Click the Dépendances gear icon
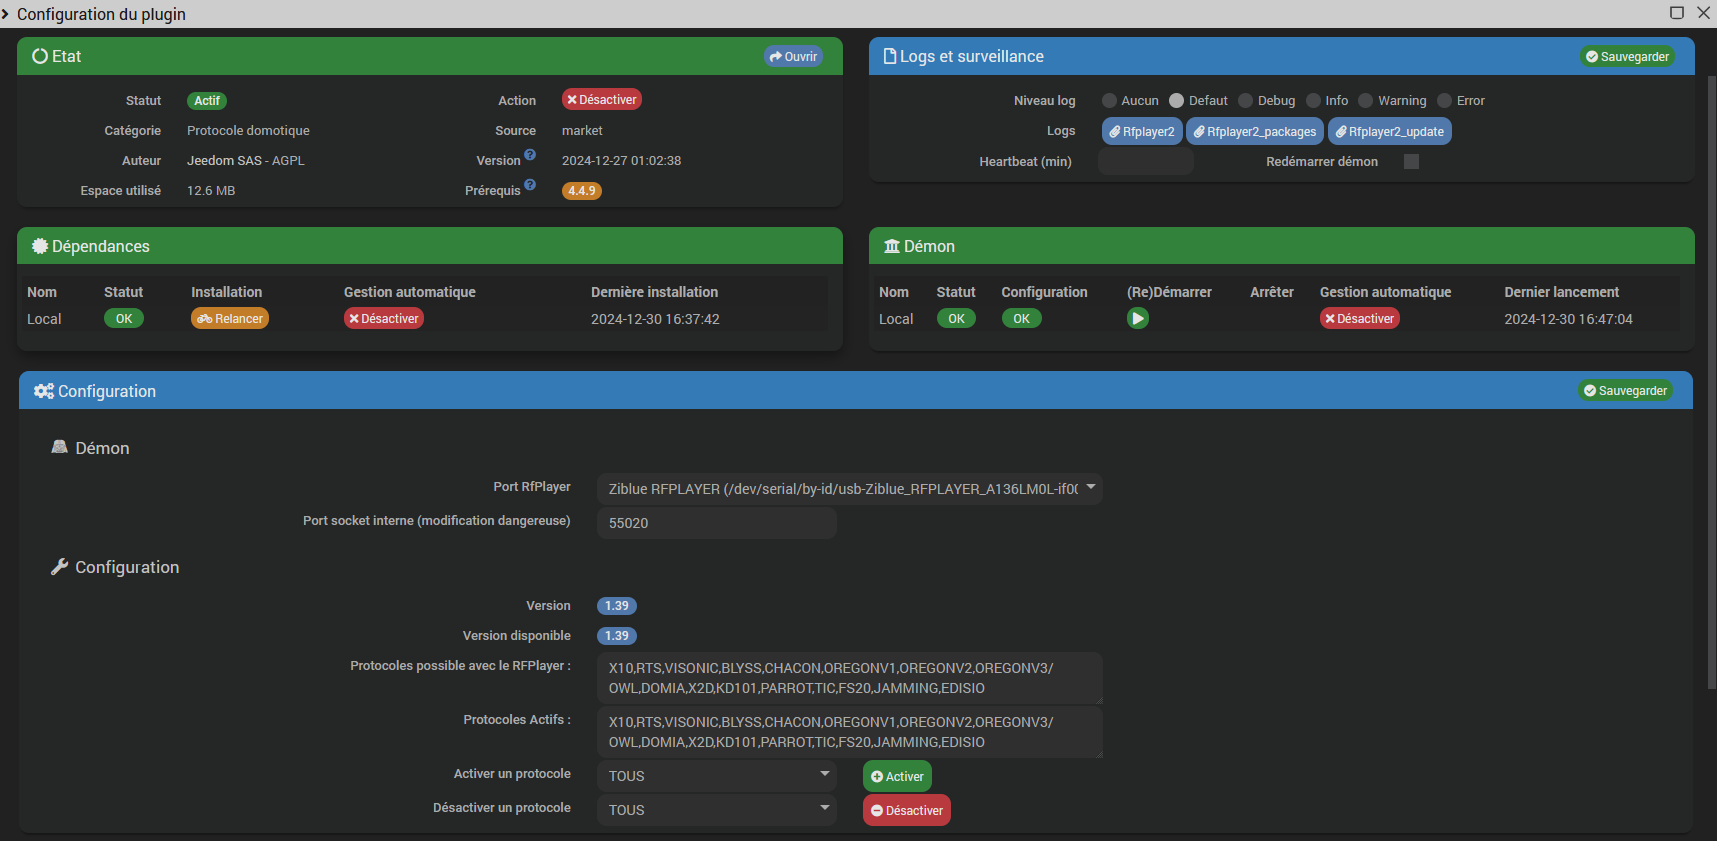Screen dimensions: 1717x841 pos(40,246)
